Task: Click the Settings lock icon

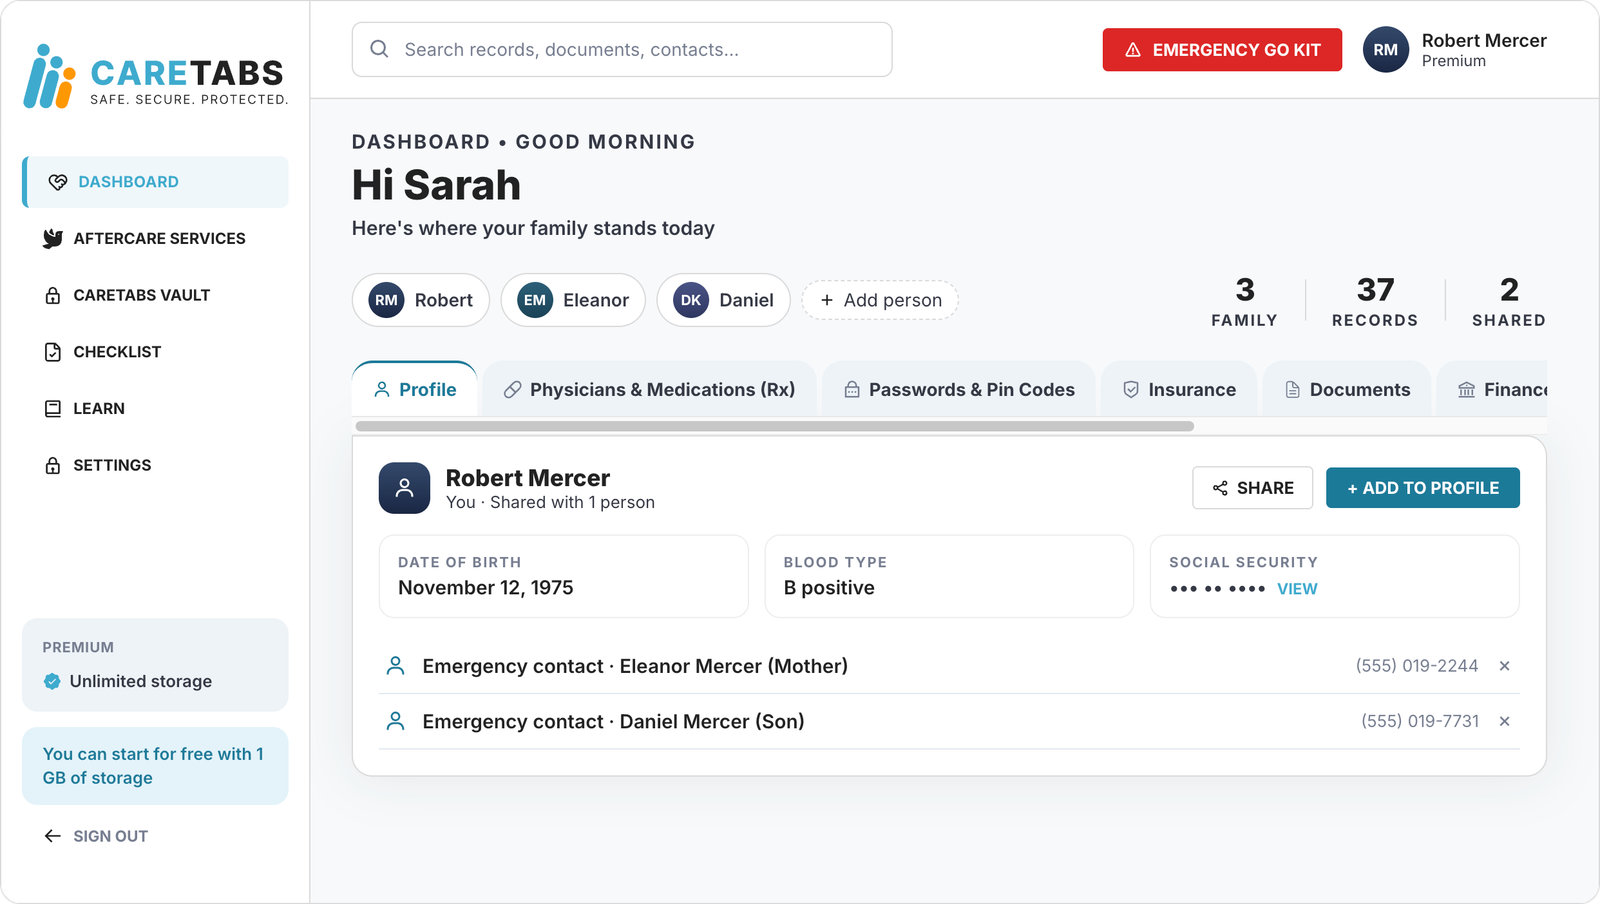Action: point(53,465)
